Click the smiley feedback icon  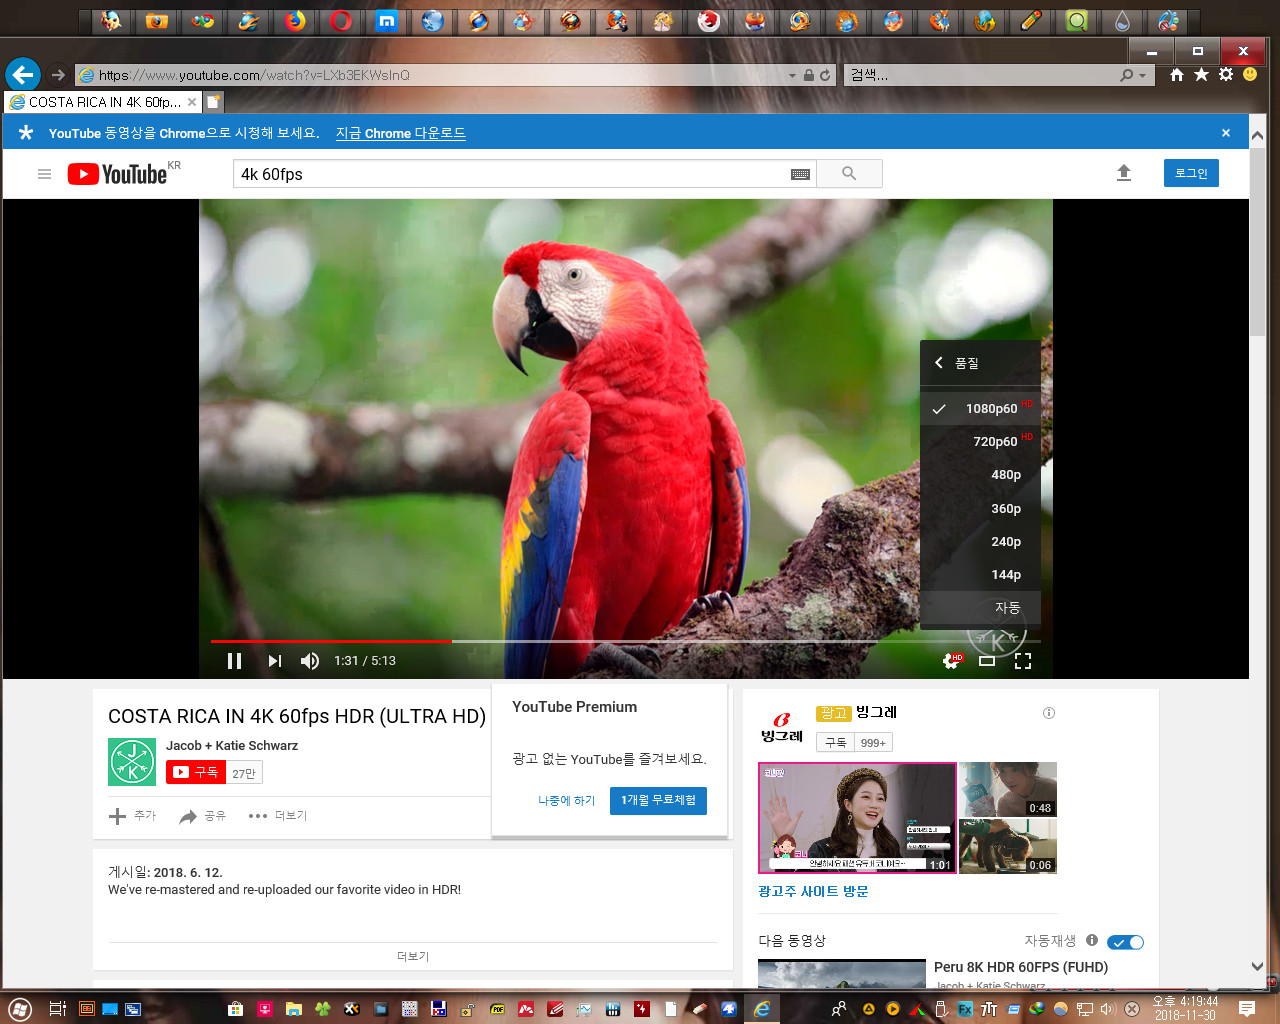tap(1250, 75)
